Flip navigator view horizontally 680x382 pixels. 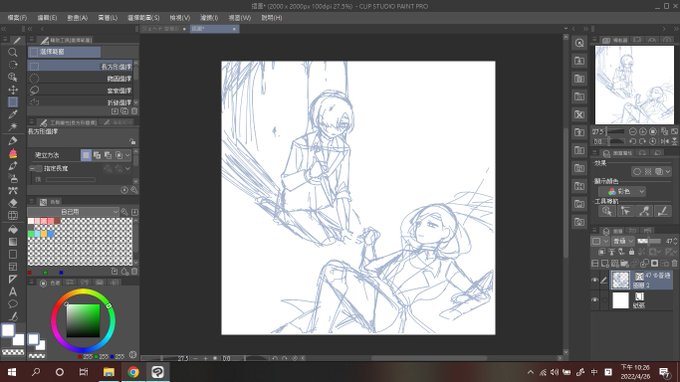point(664,141)
